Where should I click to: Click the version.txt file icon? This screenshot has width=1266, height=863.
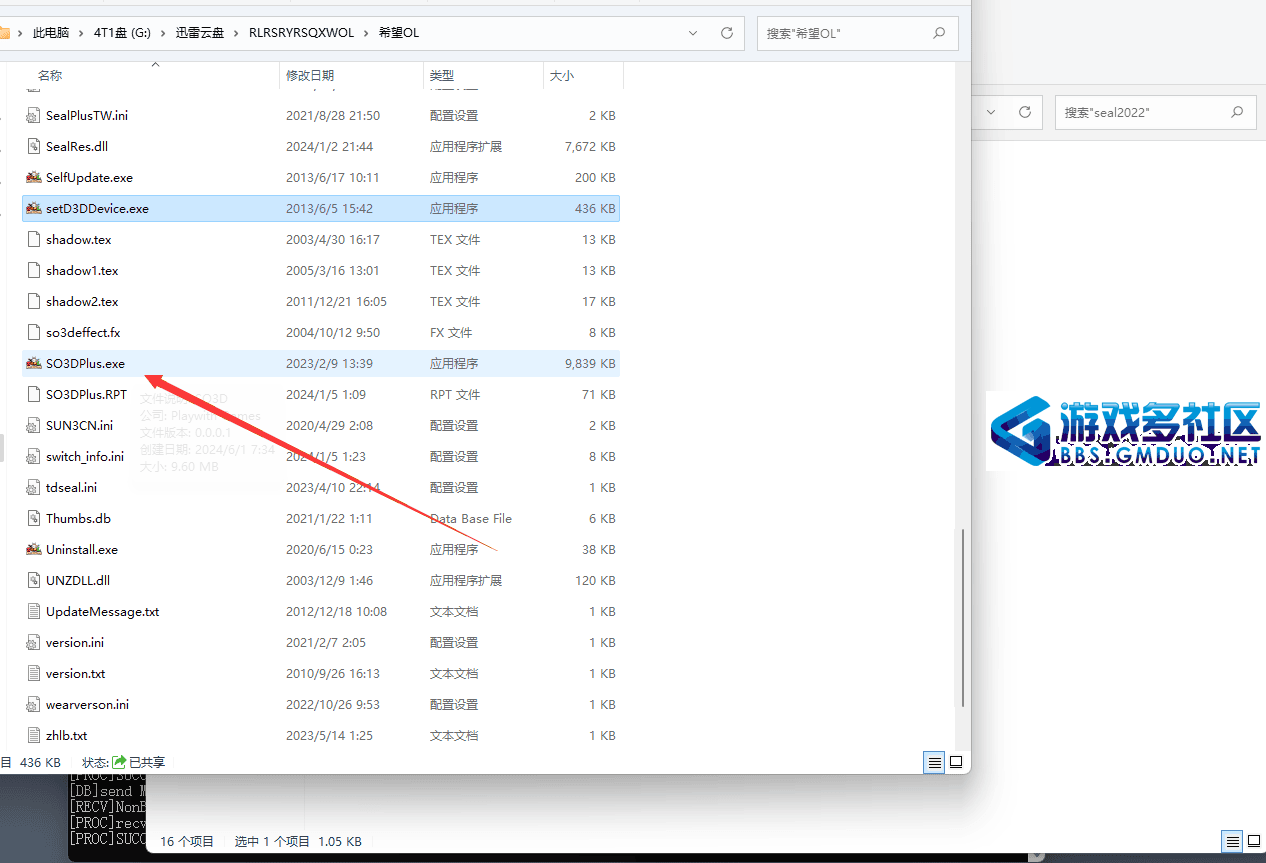tap(33, 673)
